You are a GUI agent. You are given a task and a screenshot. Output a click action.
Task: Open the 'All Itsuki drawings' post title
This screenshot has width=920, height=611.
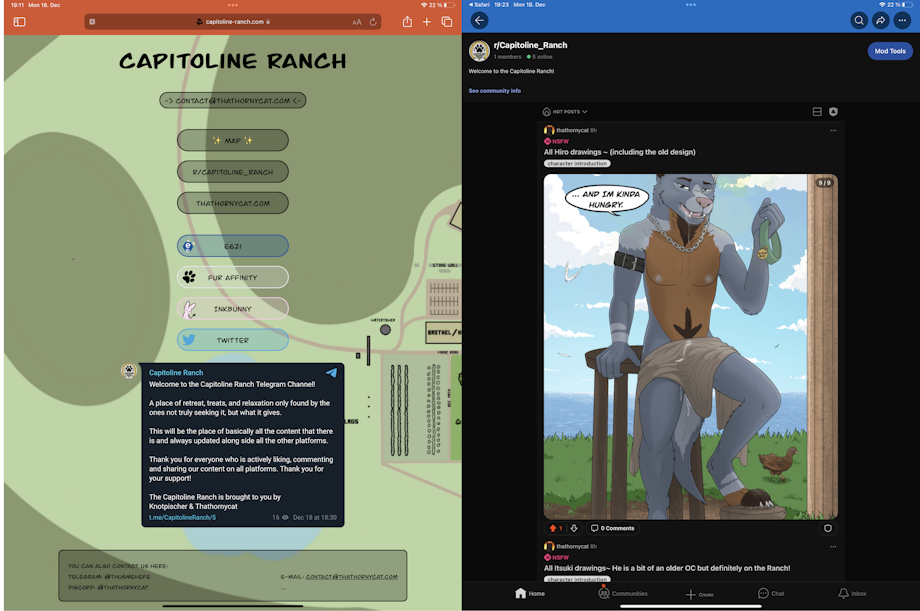click(667, 568)
